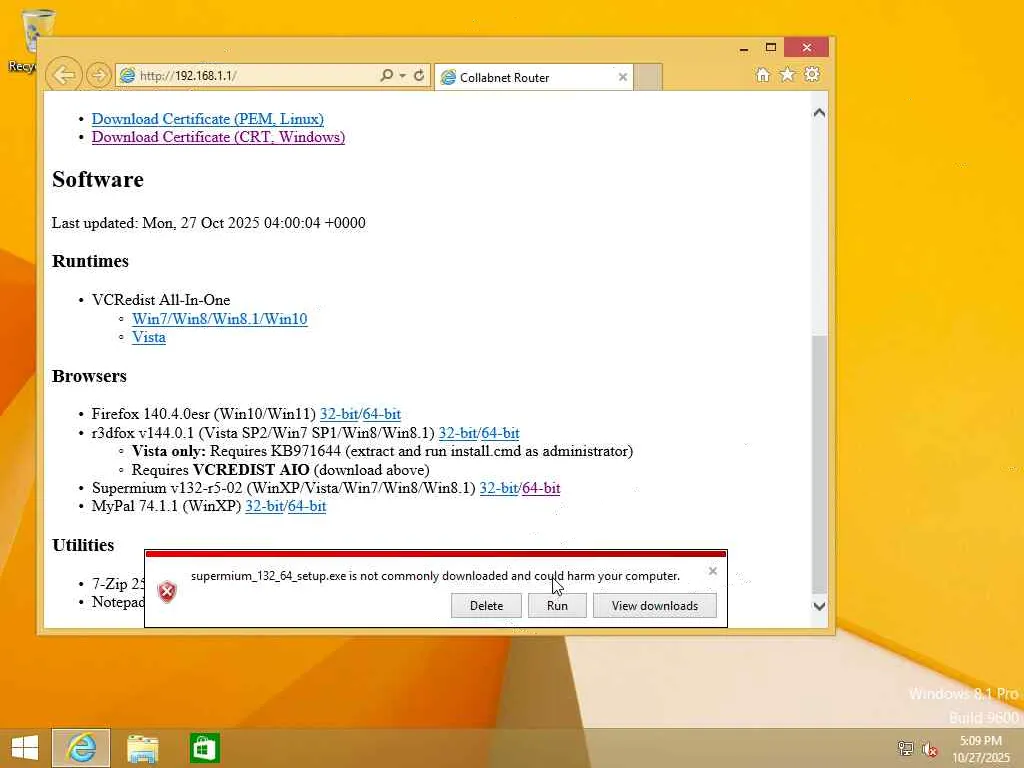Download r3dfox v144.0.1 32-bit
This screenshot has width=1024, height=768.
point(457,433)
